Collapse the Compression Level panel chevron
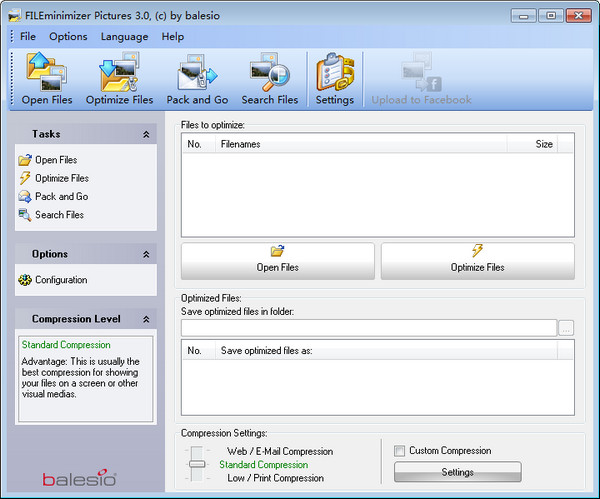Image resolution: width=600 pixels, height=499 pixels. [x=146, y=319]
